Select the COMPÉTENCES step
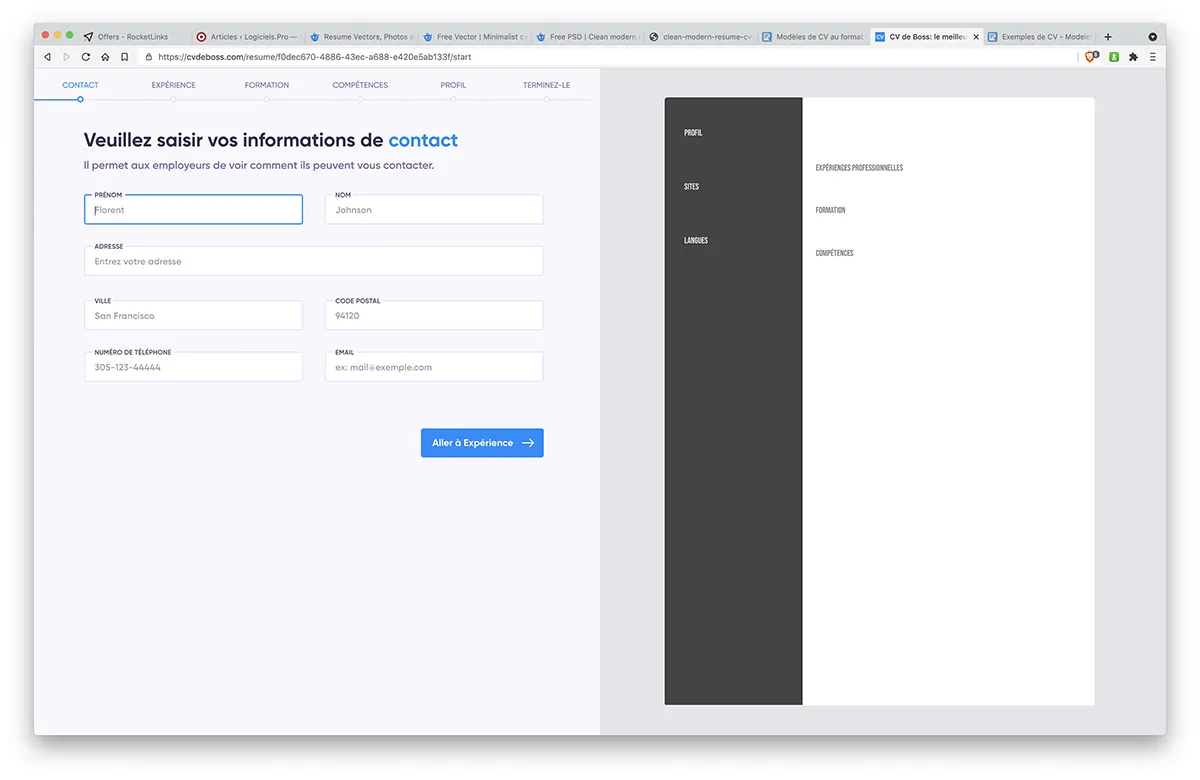 360,85
